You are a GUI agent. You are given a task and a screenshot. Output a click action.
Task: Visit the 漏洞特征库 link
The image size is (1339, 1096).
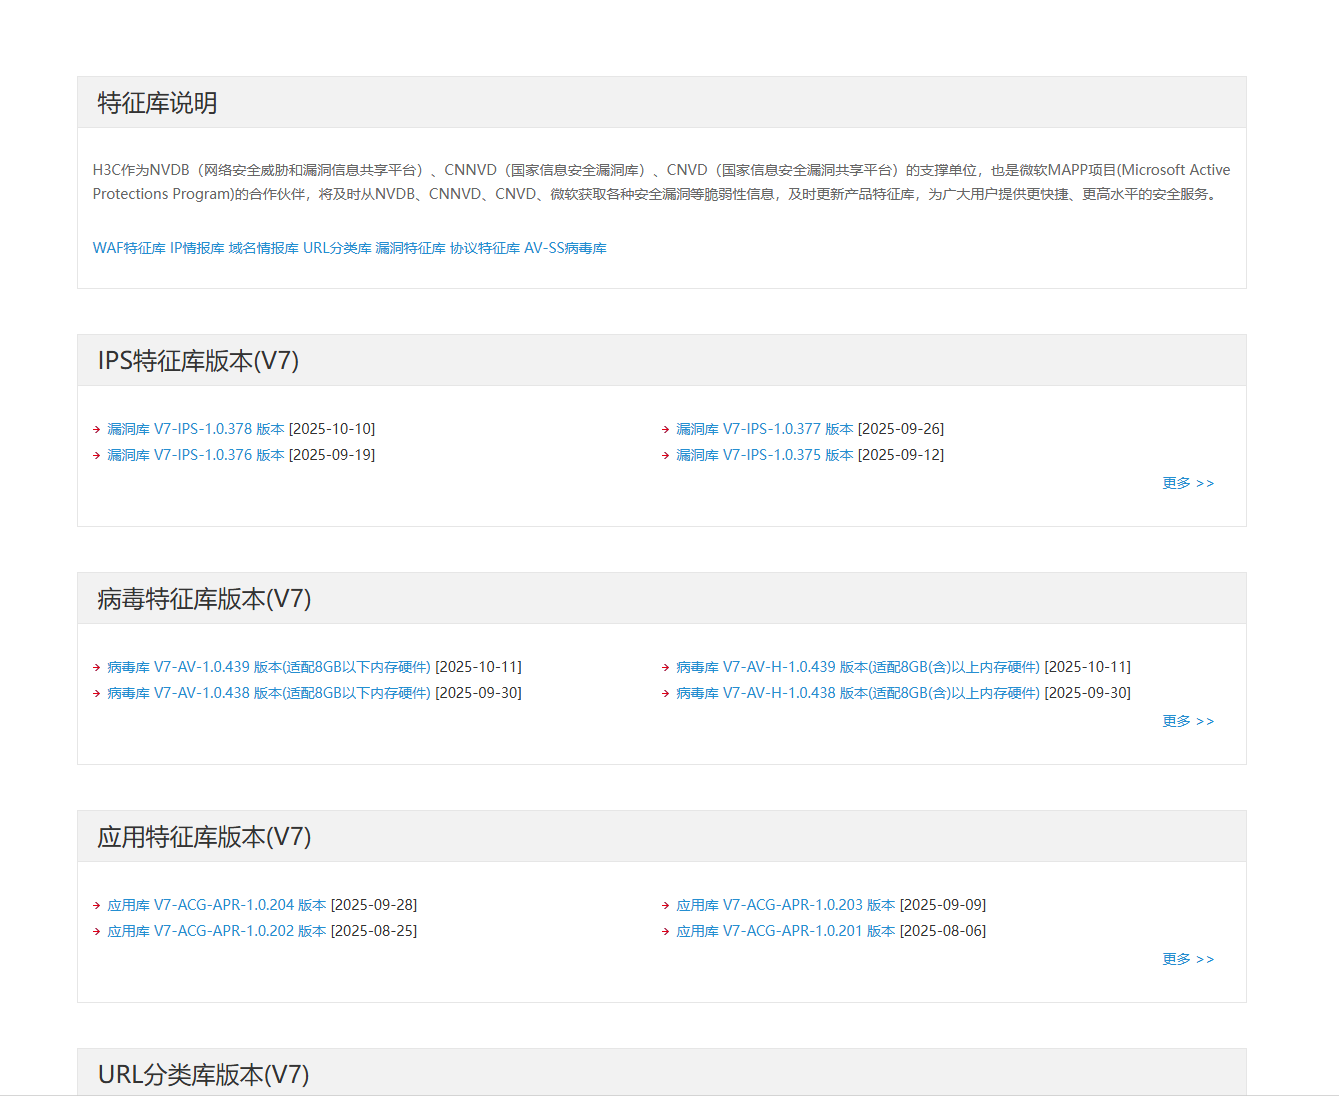pyautogui.click(x=410, y=248)
